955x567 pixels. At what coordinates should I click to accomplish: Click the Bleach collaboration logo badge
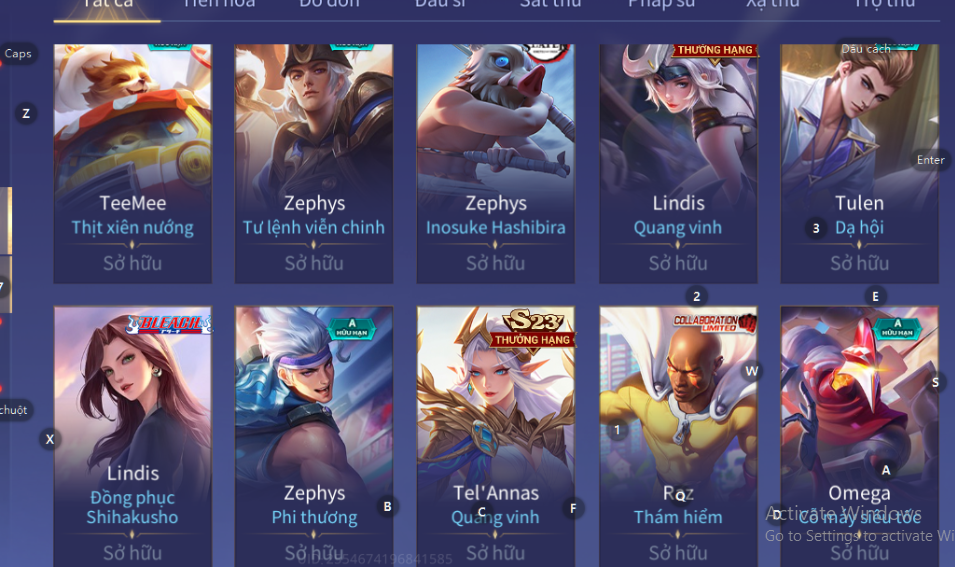[170, 324]
